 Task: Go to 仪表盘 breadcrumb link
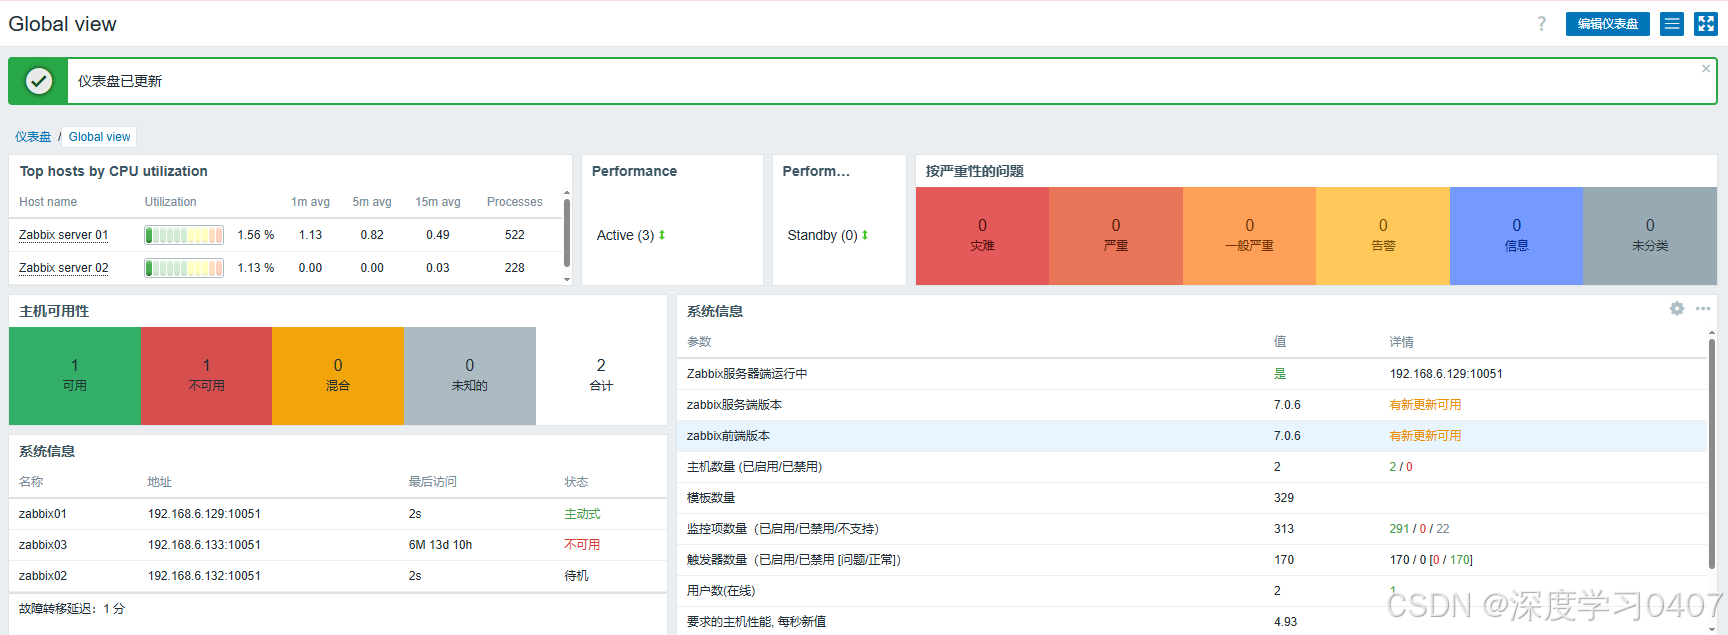(x=33, y=137)
